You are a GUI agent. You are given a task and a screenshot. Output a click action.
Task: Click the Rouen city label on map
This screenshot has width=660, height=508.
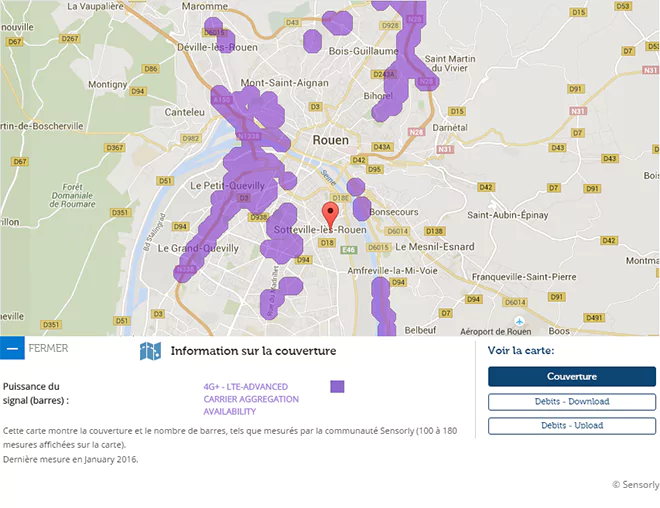(x=330, y=140)
